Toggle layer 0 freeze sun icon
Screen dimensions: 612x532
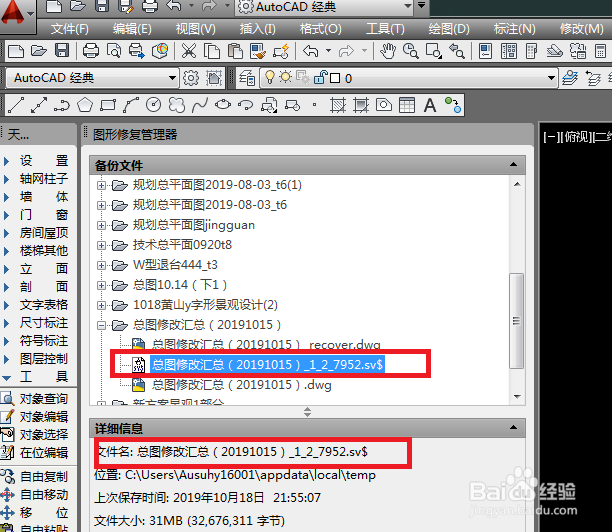point(285,77)
